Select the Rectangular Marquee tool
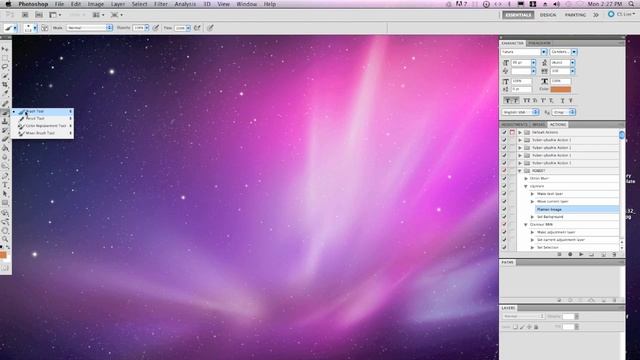The image size is (640, 360). tap(5, 58)
